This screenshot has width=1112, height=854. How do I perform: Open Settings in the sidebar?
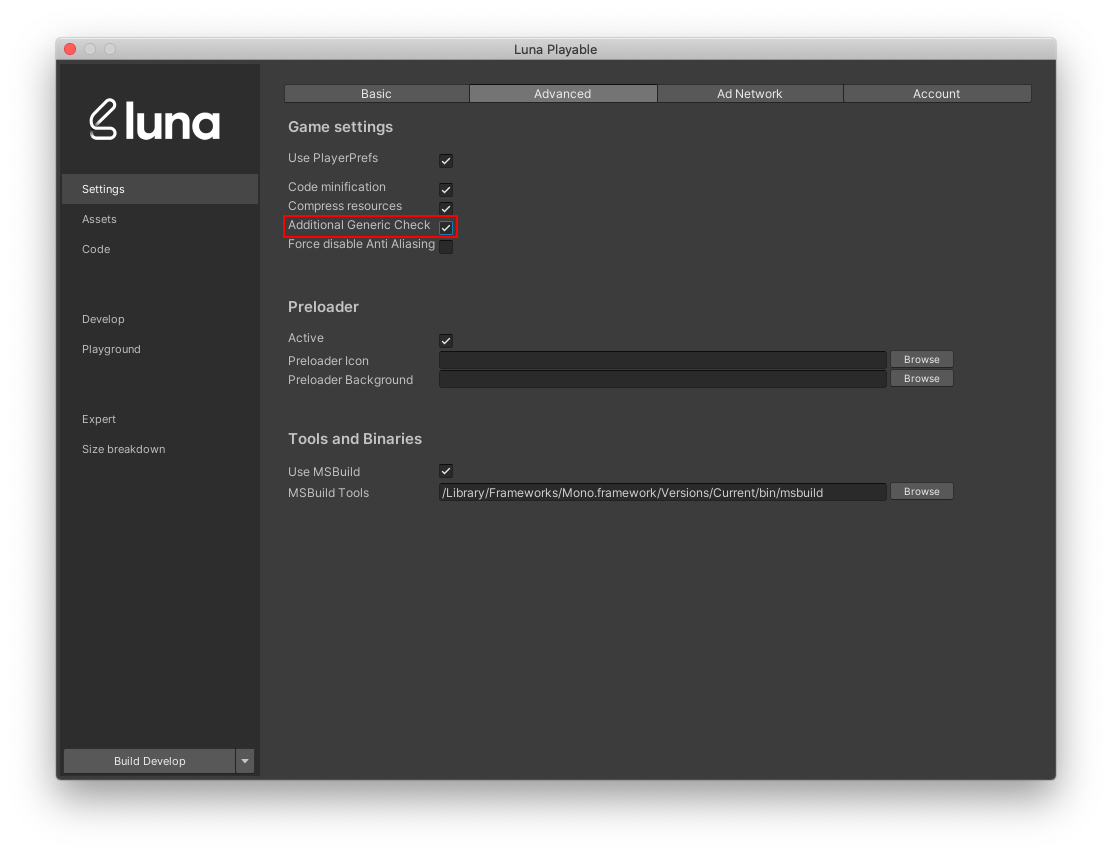pos(160,189)
